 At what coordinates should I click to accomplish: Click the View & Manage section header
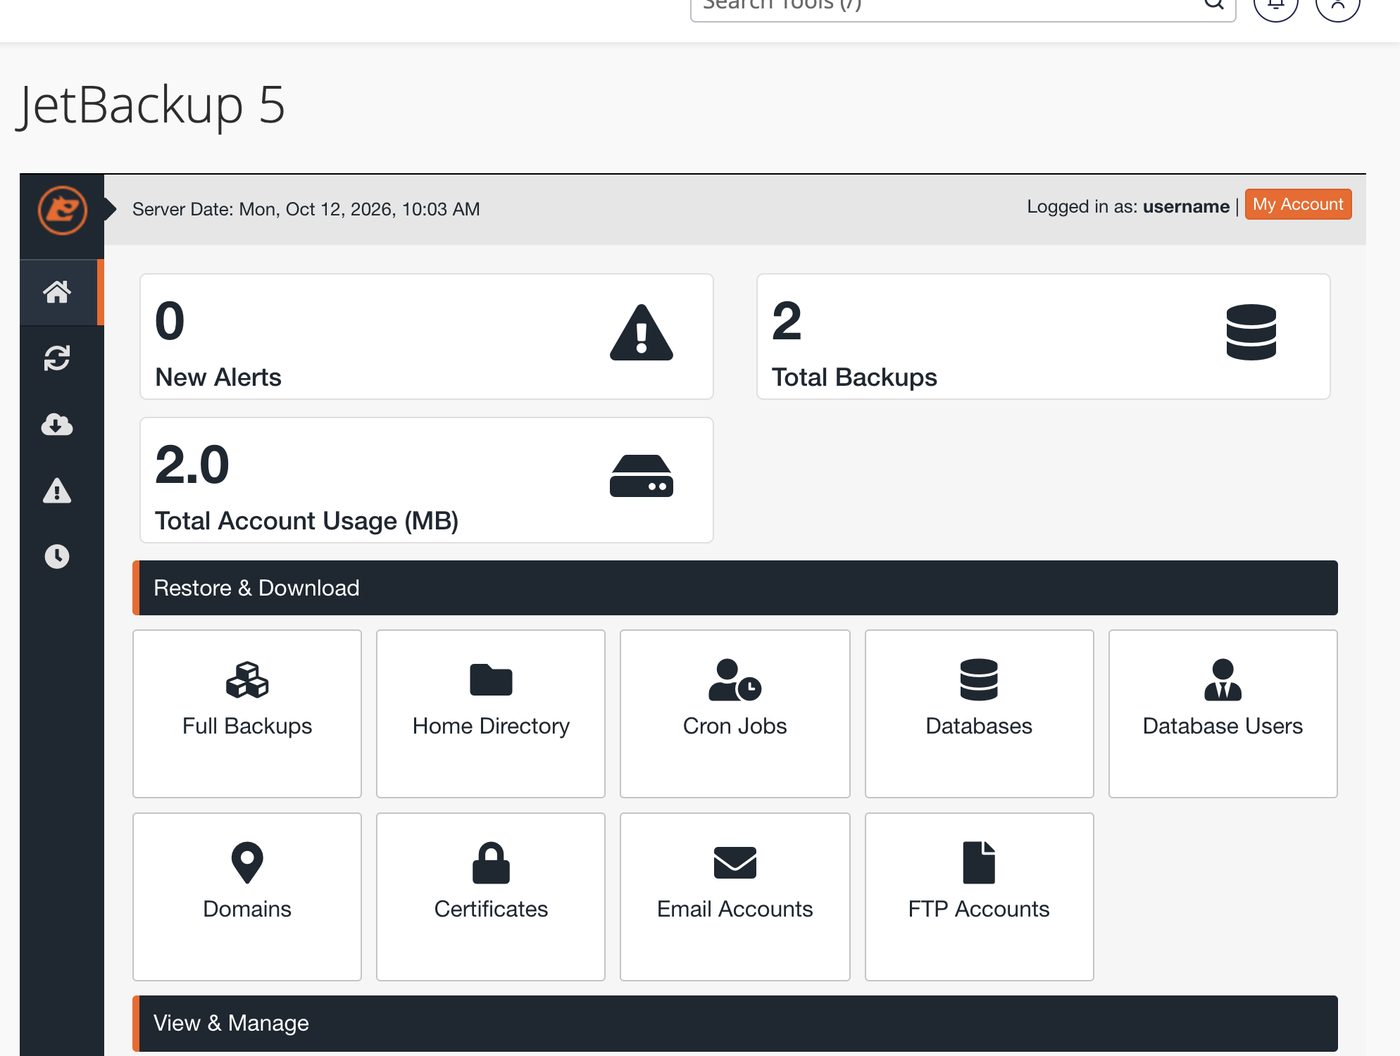coord(735,1023)
